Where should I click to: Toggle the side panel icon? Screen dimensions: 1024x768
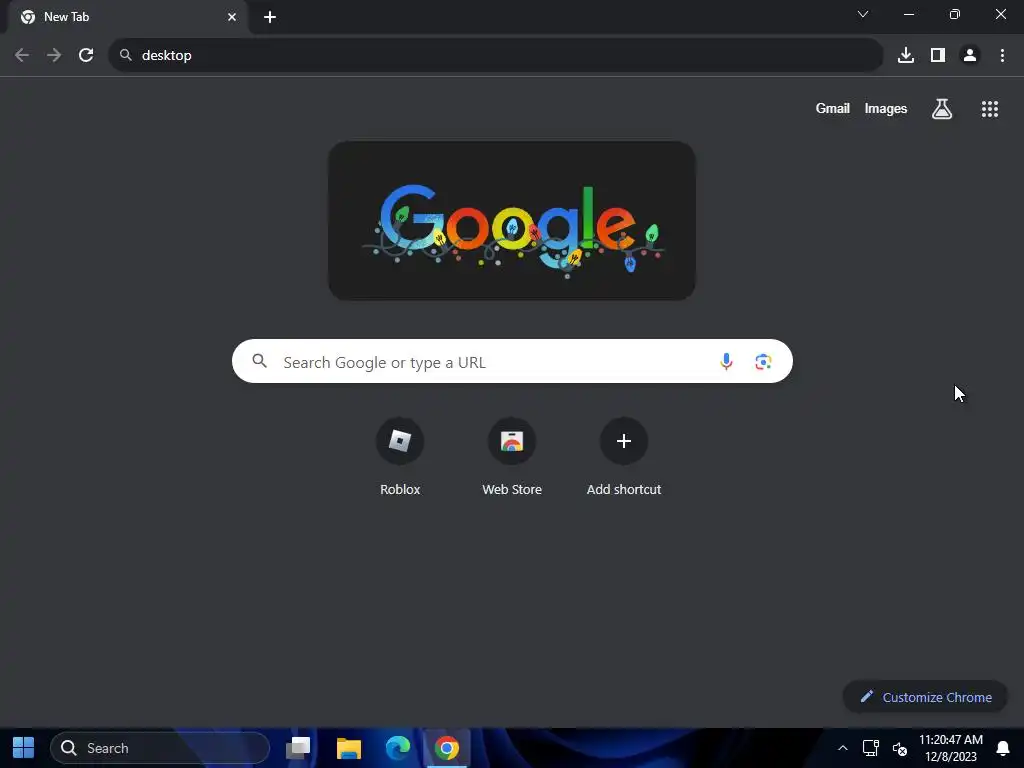point(938,56)
